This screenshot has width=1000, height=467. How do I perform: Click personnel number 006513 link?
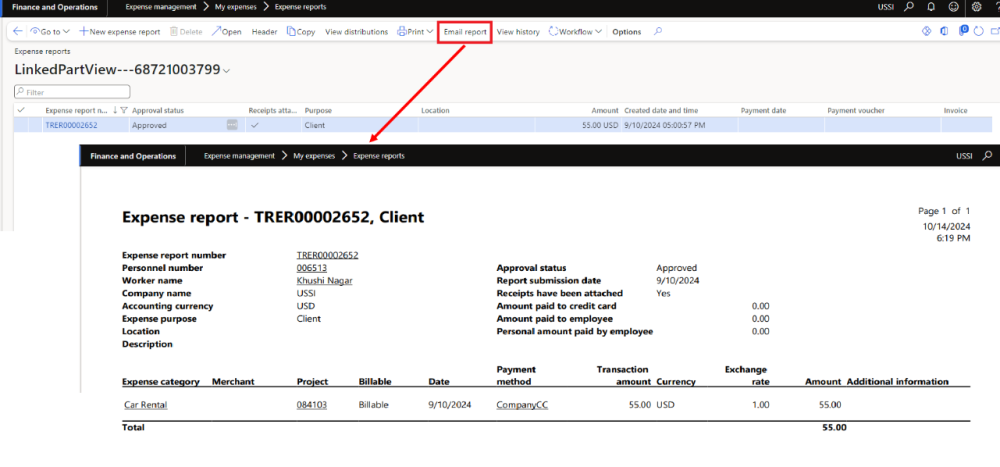point(312,268)
